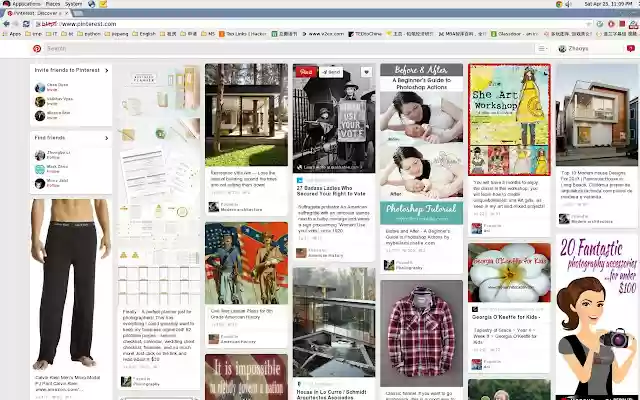Open Mona Jalal's avatar

coord(40,183)
